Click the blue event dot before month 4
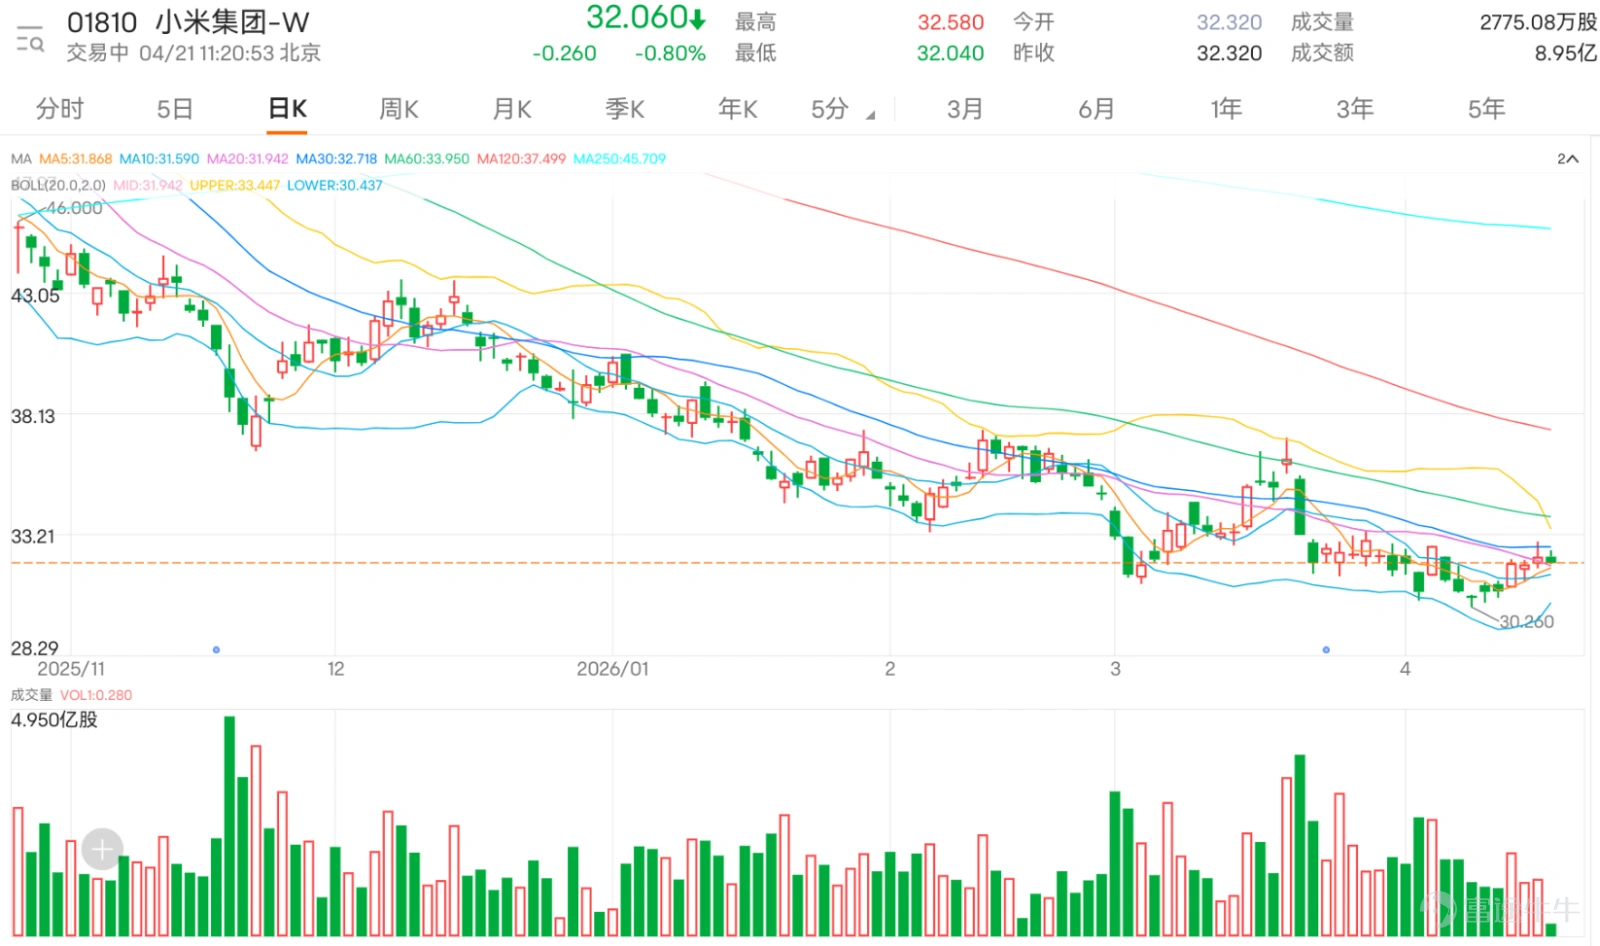The width and height of the screenshot is (1600, 946). coord(1326,650)
